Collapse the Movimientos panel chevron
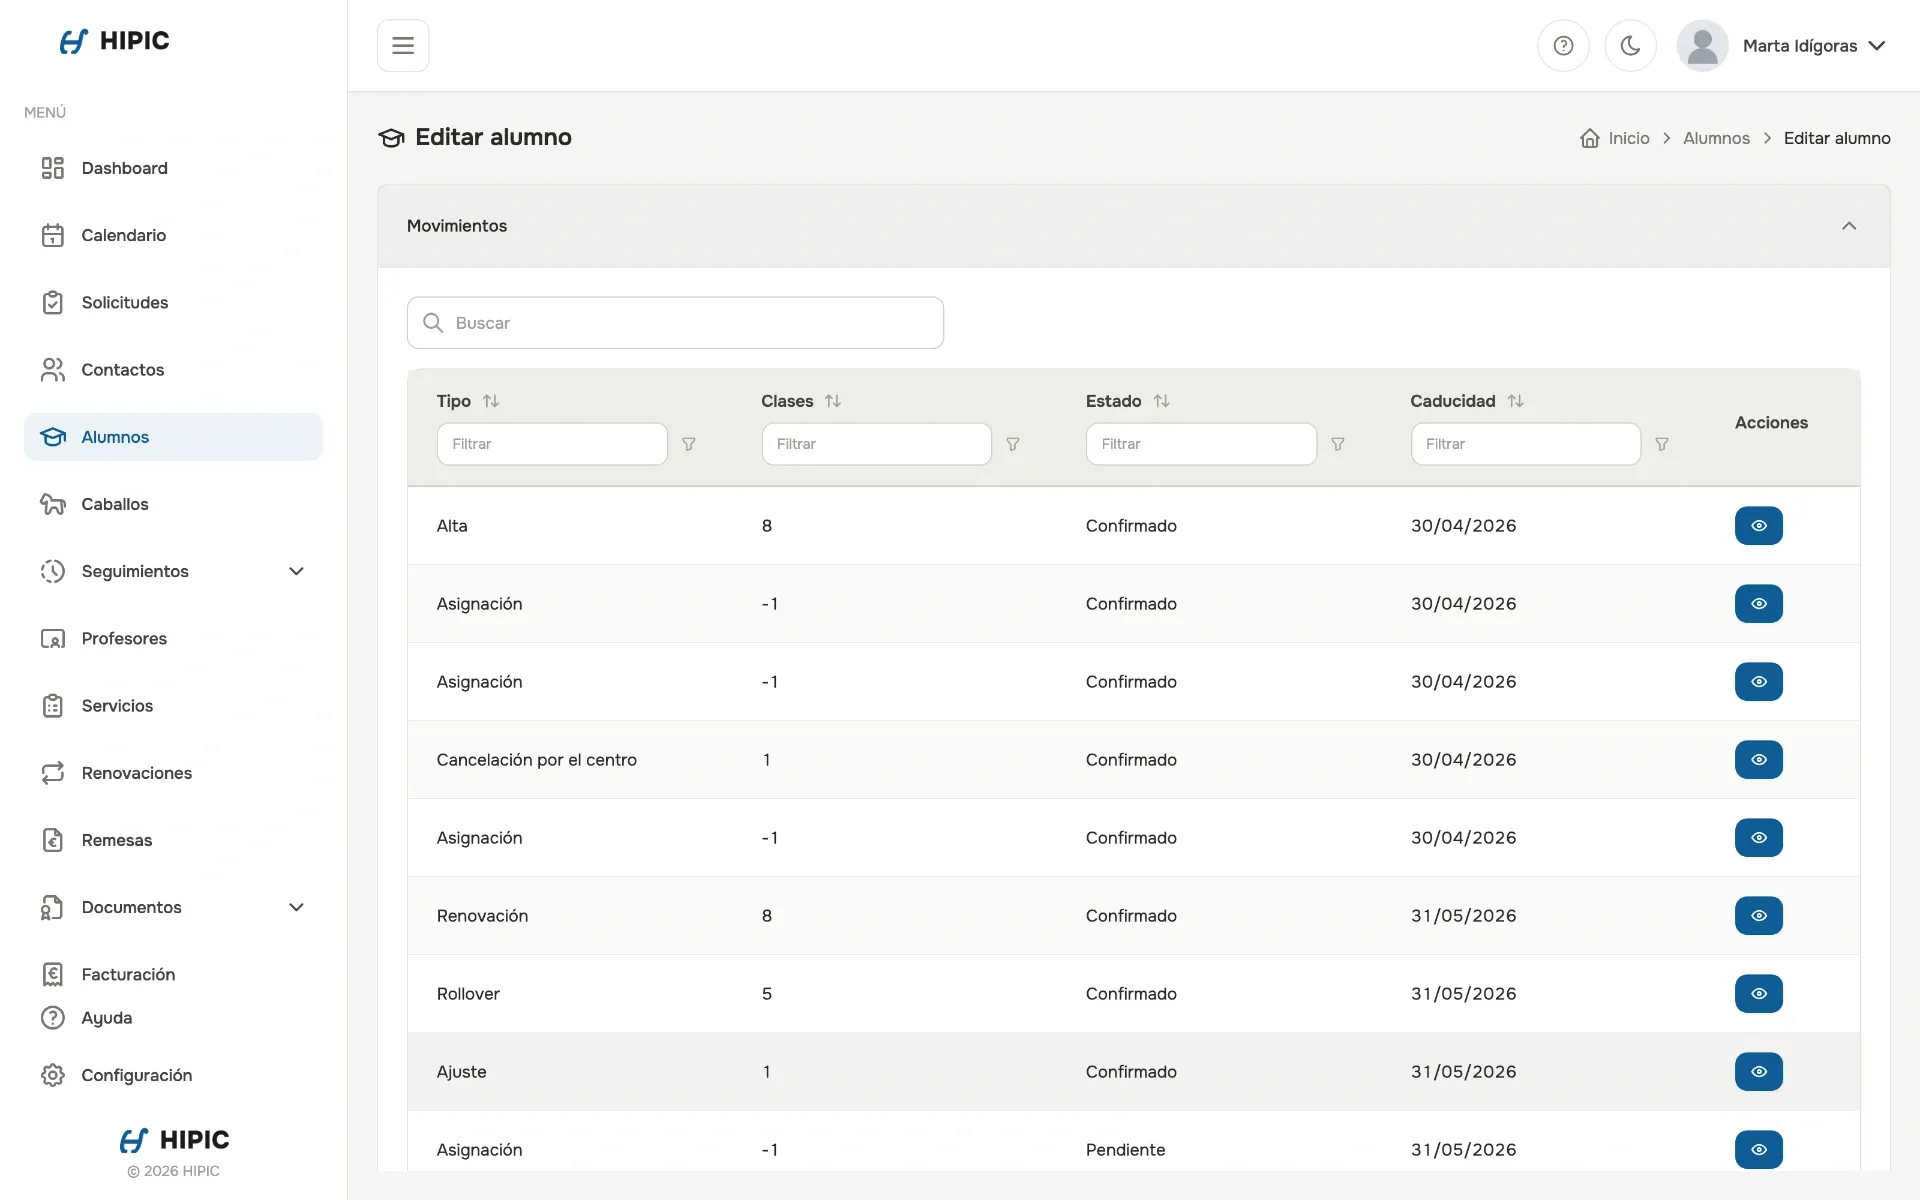The image size is (1920, 1200). 1849,226
